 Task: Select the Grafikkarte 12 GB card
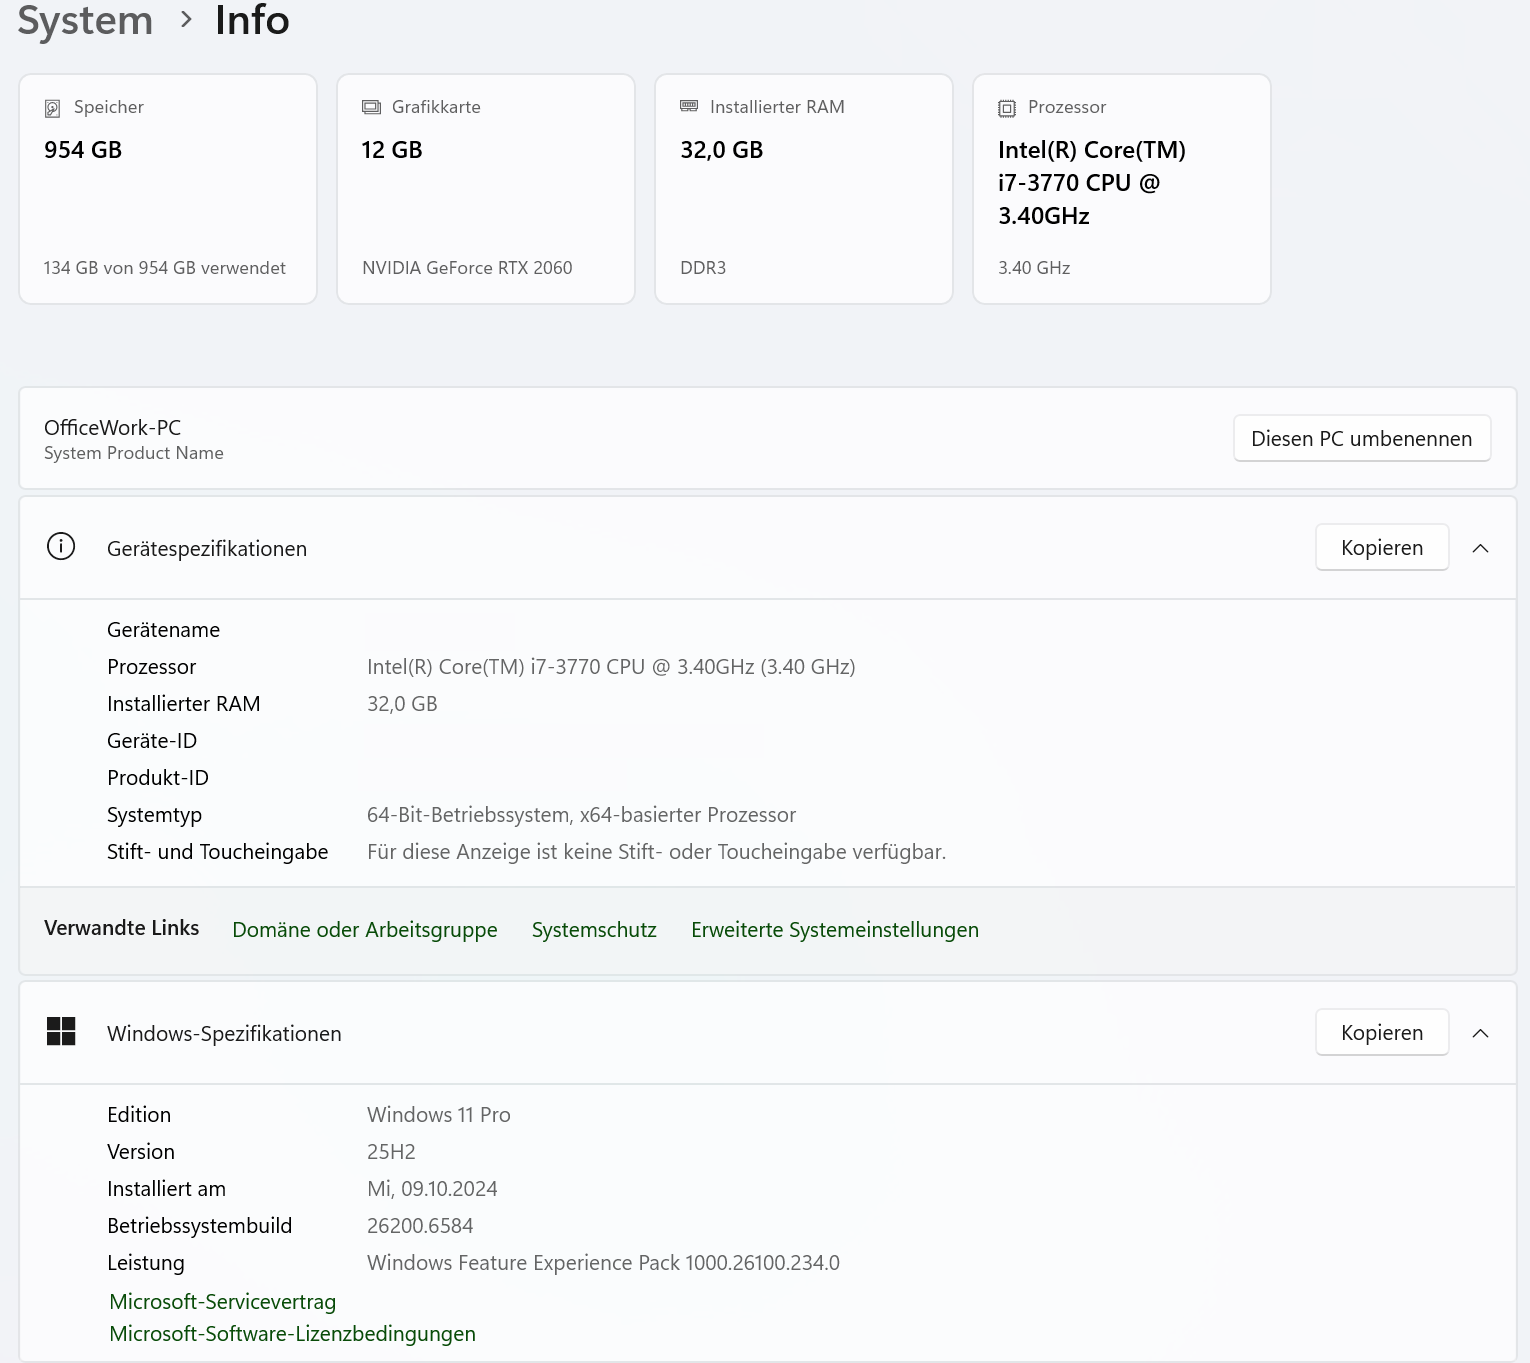[x=486, y=189]
